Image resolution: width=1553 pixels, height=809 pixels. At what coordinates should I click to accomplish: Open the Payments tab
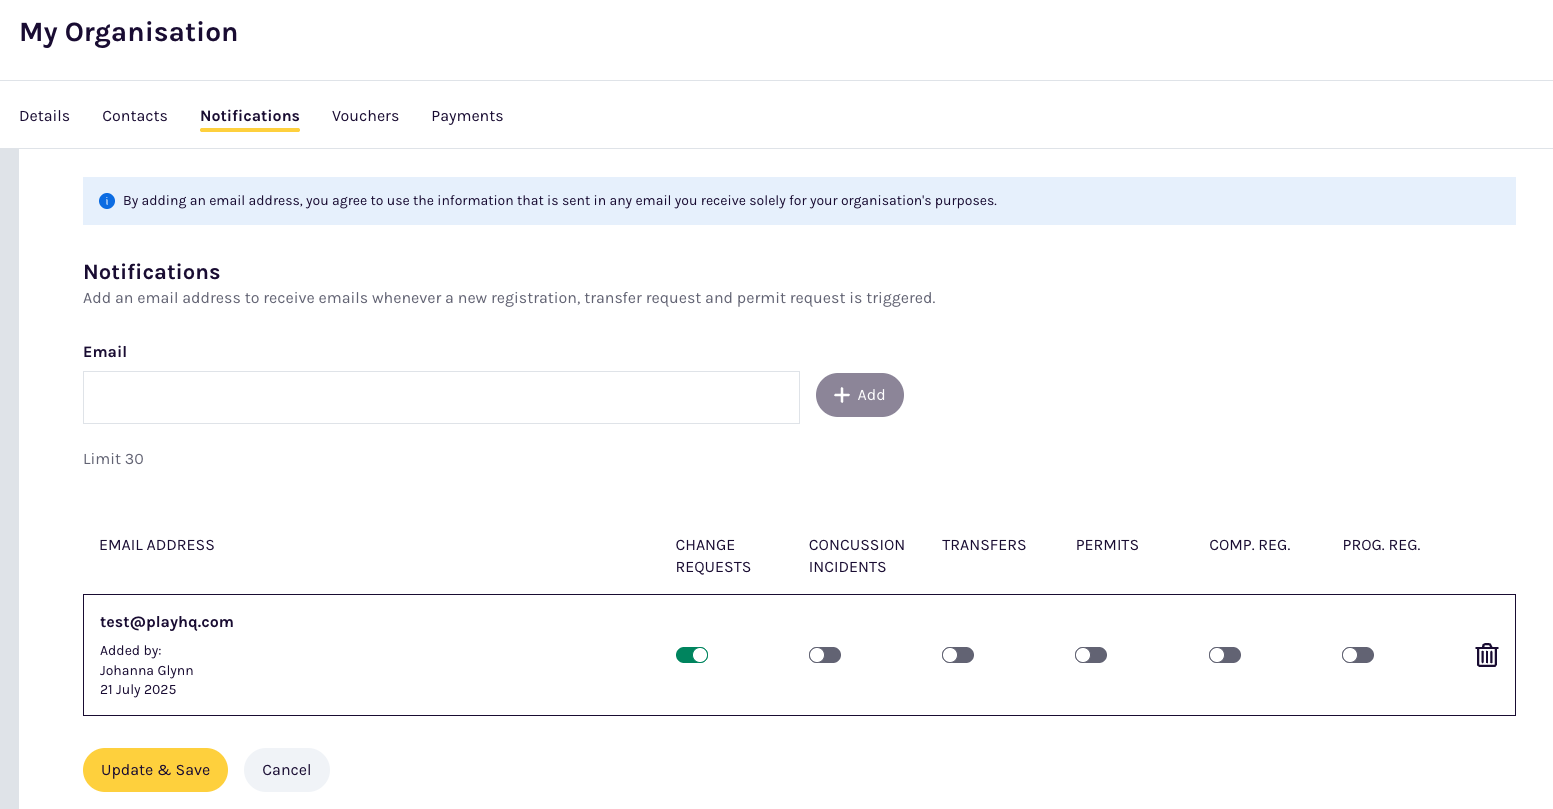tap(467, 116)
